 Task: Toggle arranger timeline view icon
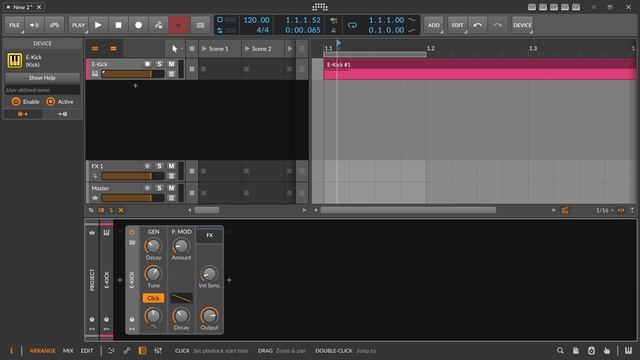pyautogui.click(x=113, y=49)
